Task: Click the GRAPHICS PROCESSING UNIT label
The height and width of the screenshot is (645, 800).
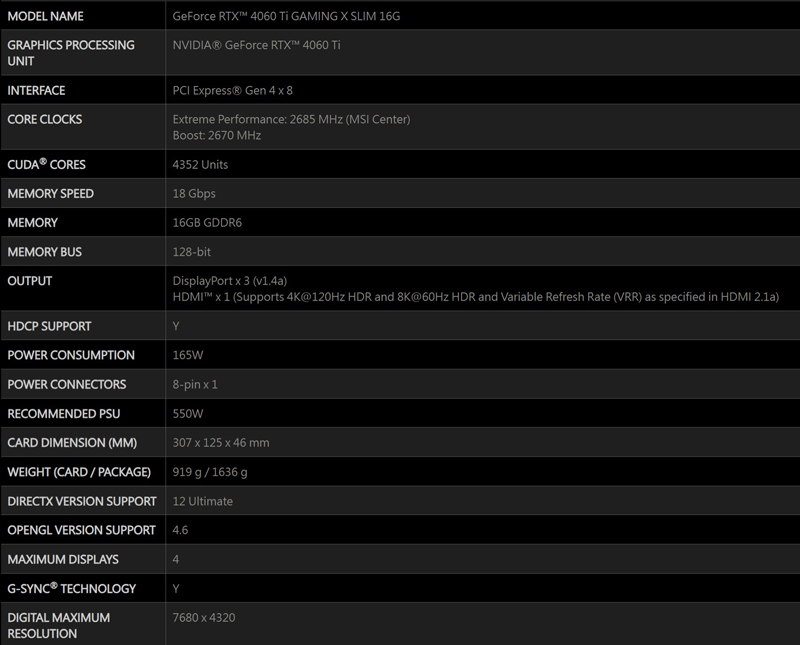Action: pos(71,53)
